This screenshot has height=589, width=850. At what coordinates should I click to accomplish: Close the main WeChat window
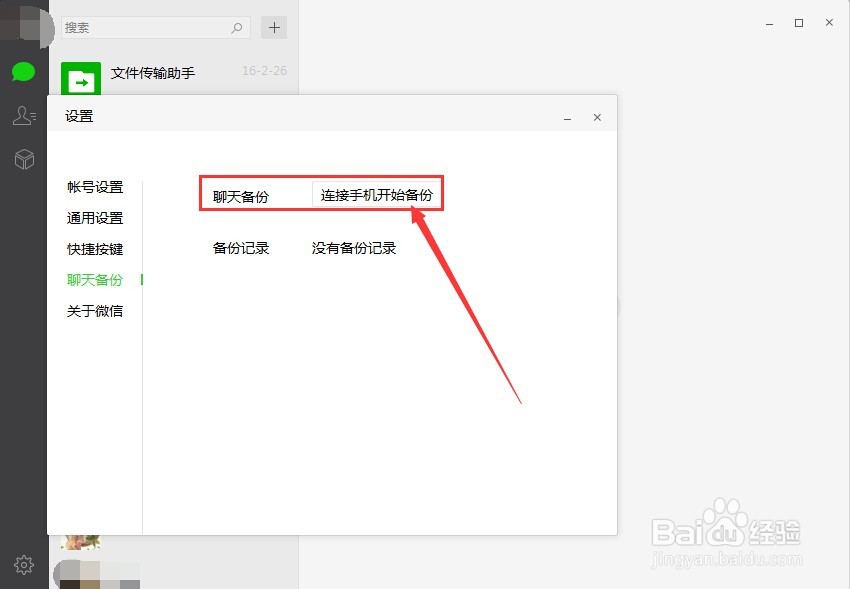[829, 22]
